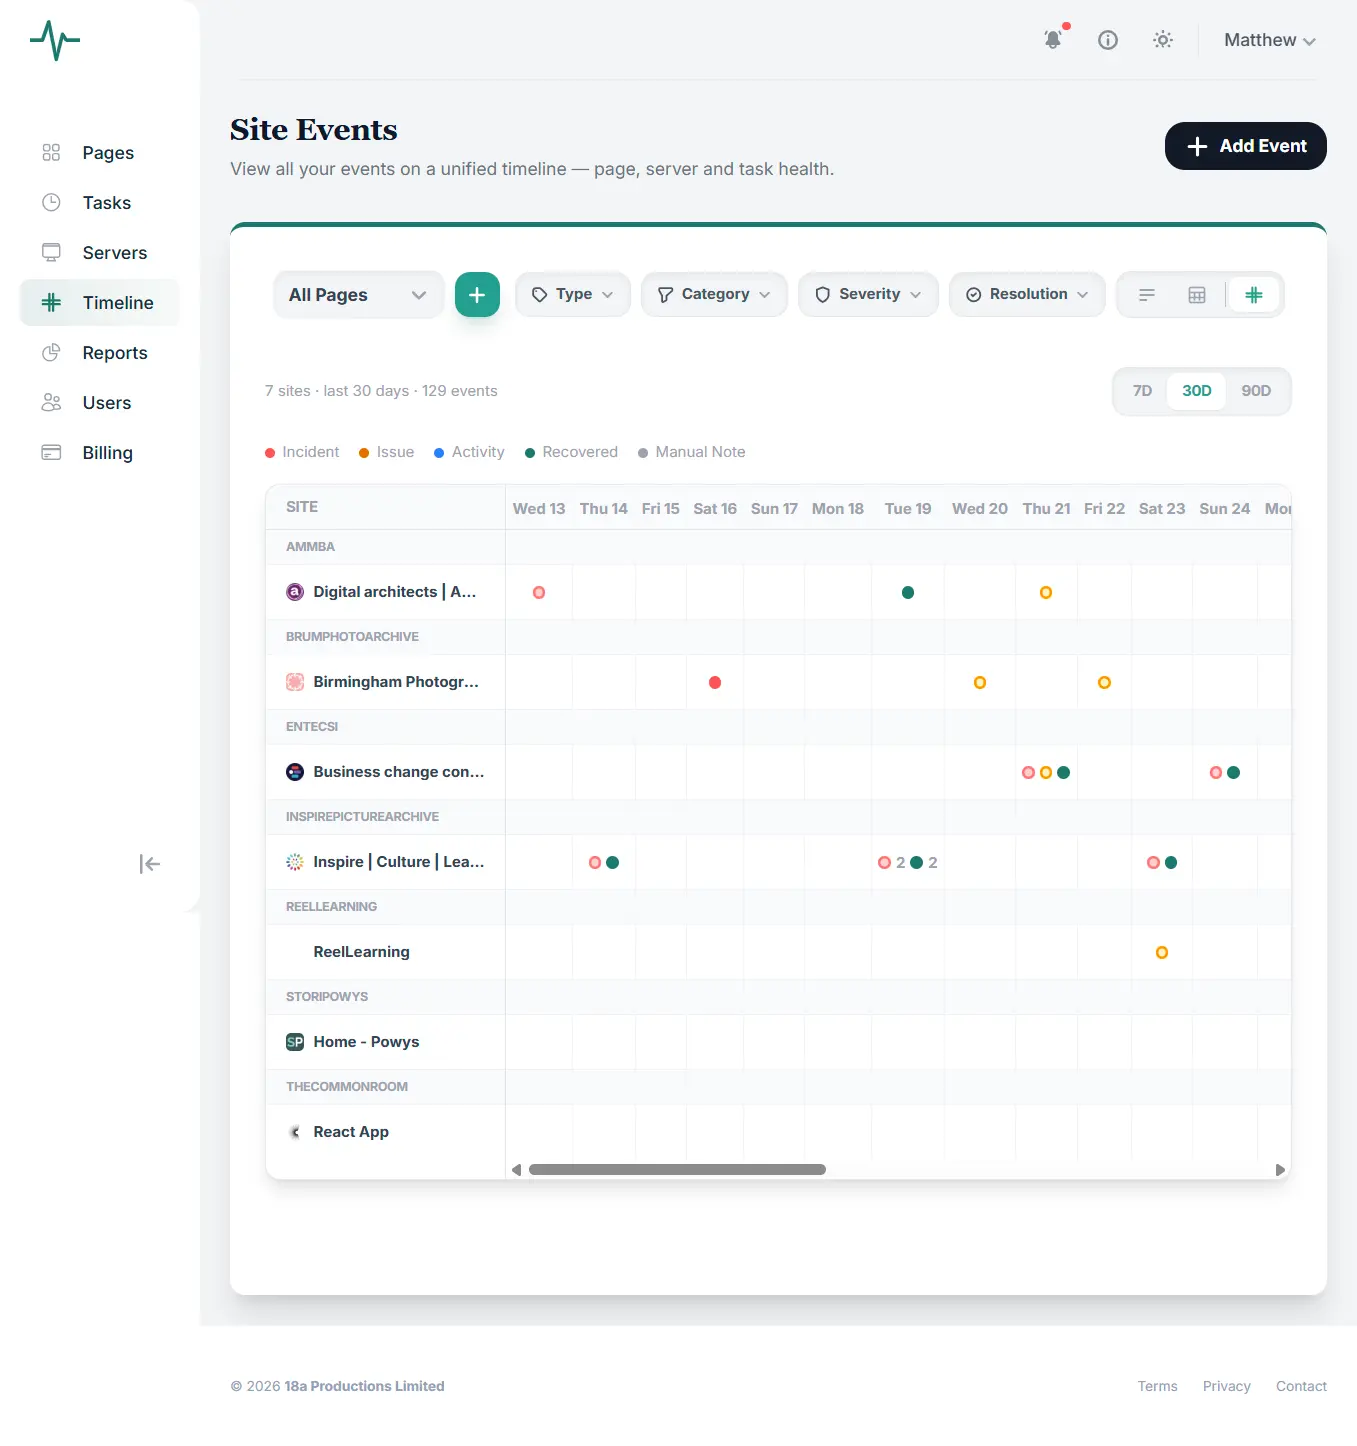Click Birmingham Photogr... favicon icon
The height and width of the screenshot is (1446, 1357).
pos(295,682)
